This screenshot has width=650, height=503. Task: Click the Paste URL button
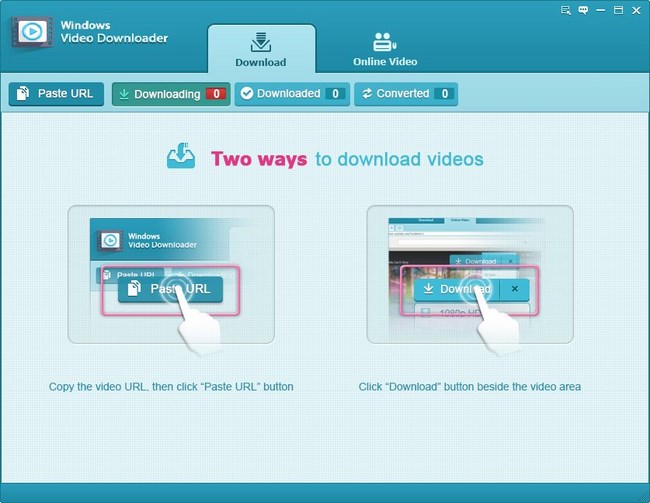(57, 94)
